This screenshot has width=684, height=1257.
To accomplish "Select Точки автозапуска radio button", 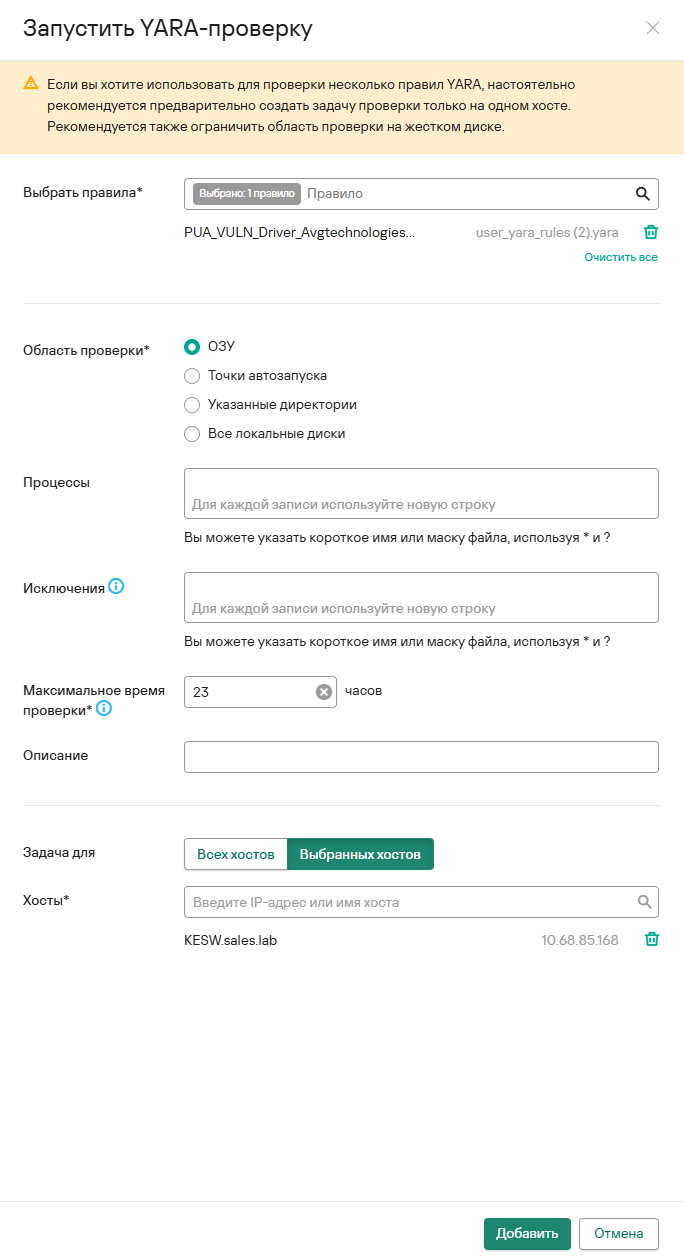I will (x=193, y=376).
